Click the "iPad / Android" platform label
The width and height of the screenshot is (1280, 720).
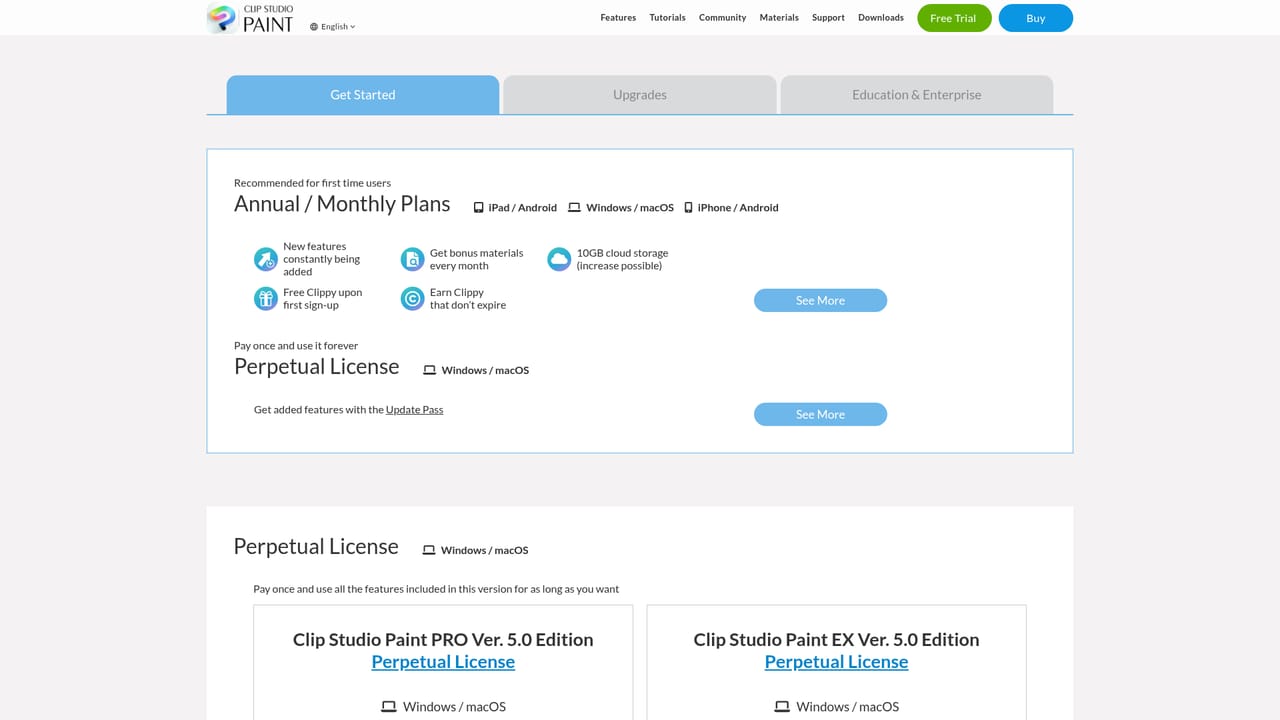[522, 208]
